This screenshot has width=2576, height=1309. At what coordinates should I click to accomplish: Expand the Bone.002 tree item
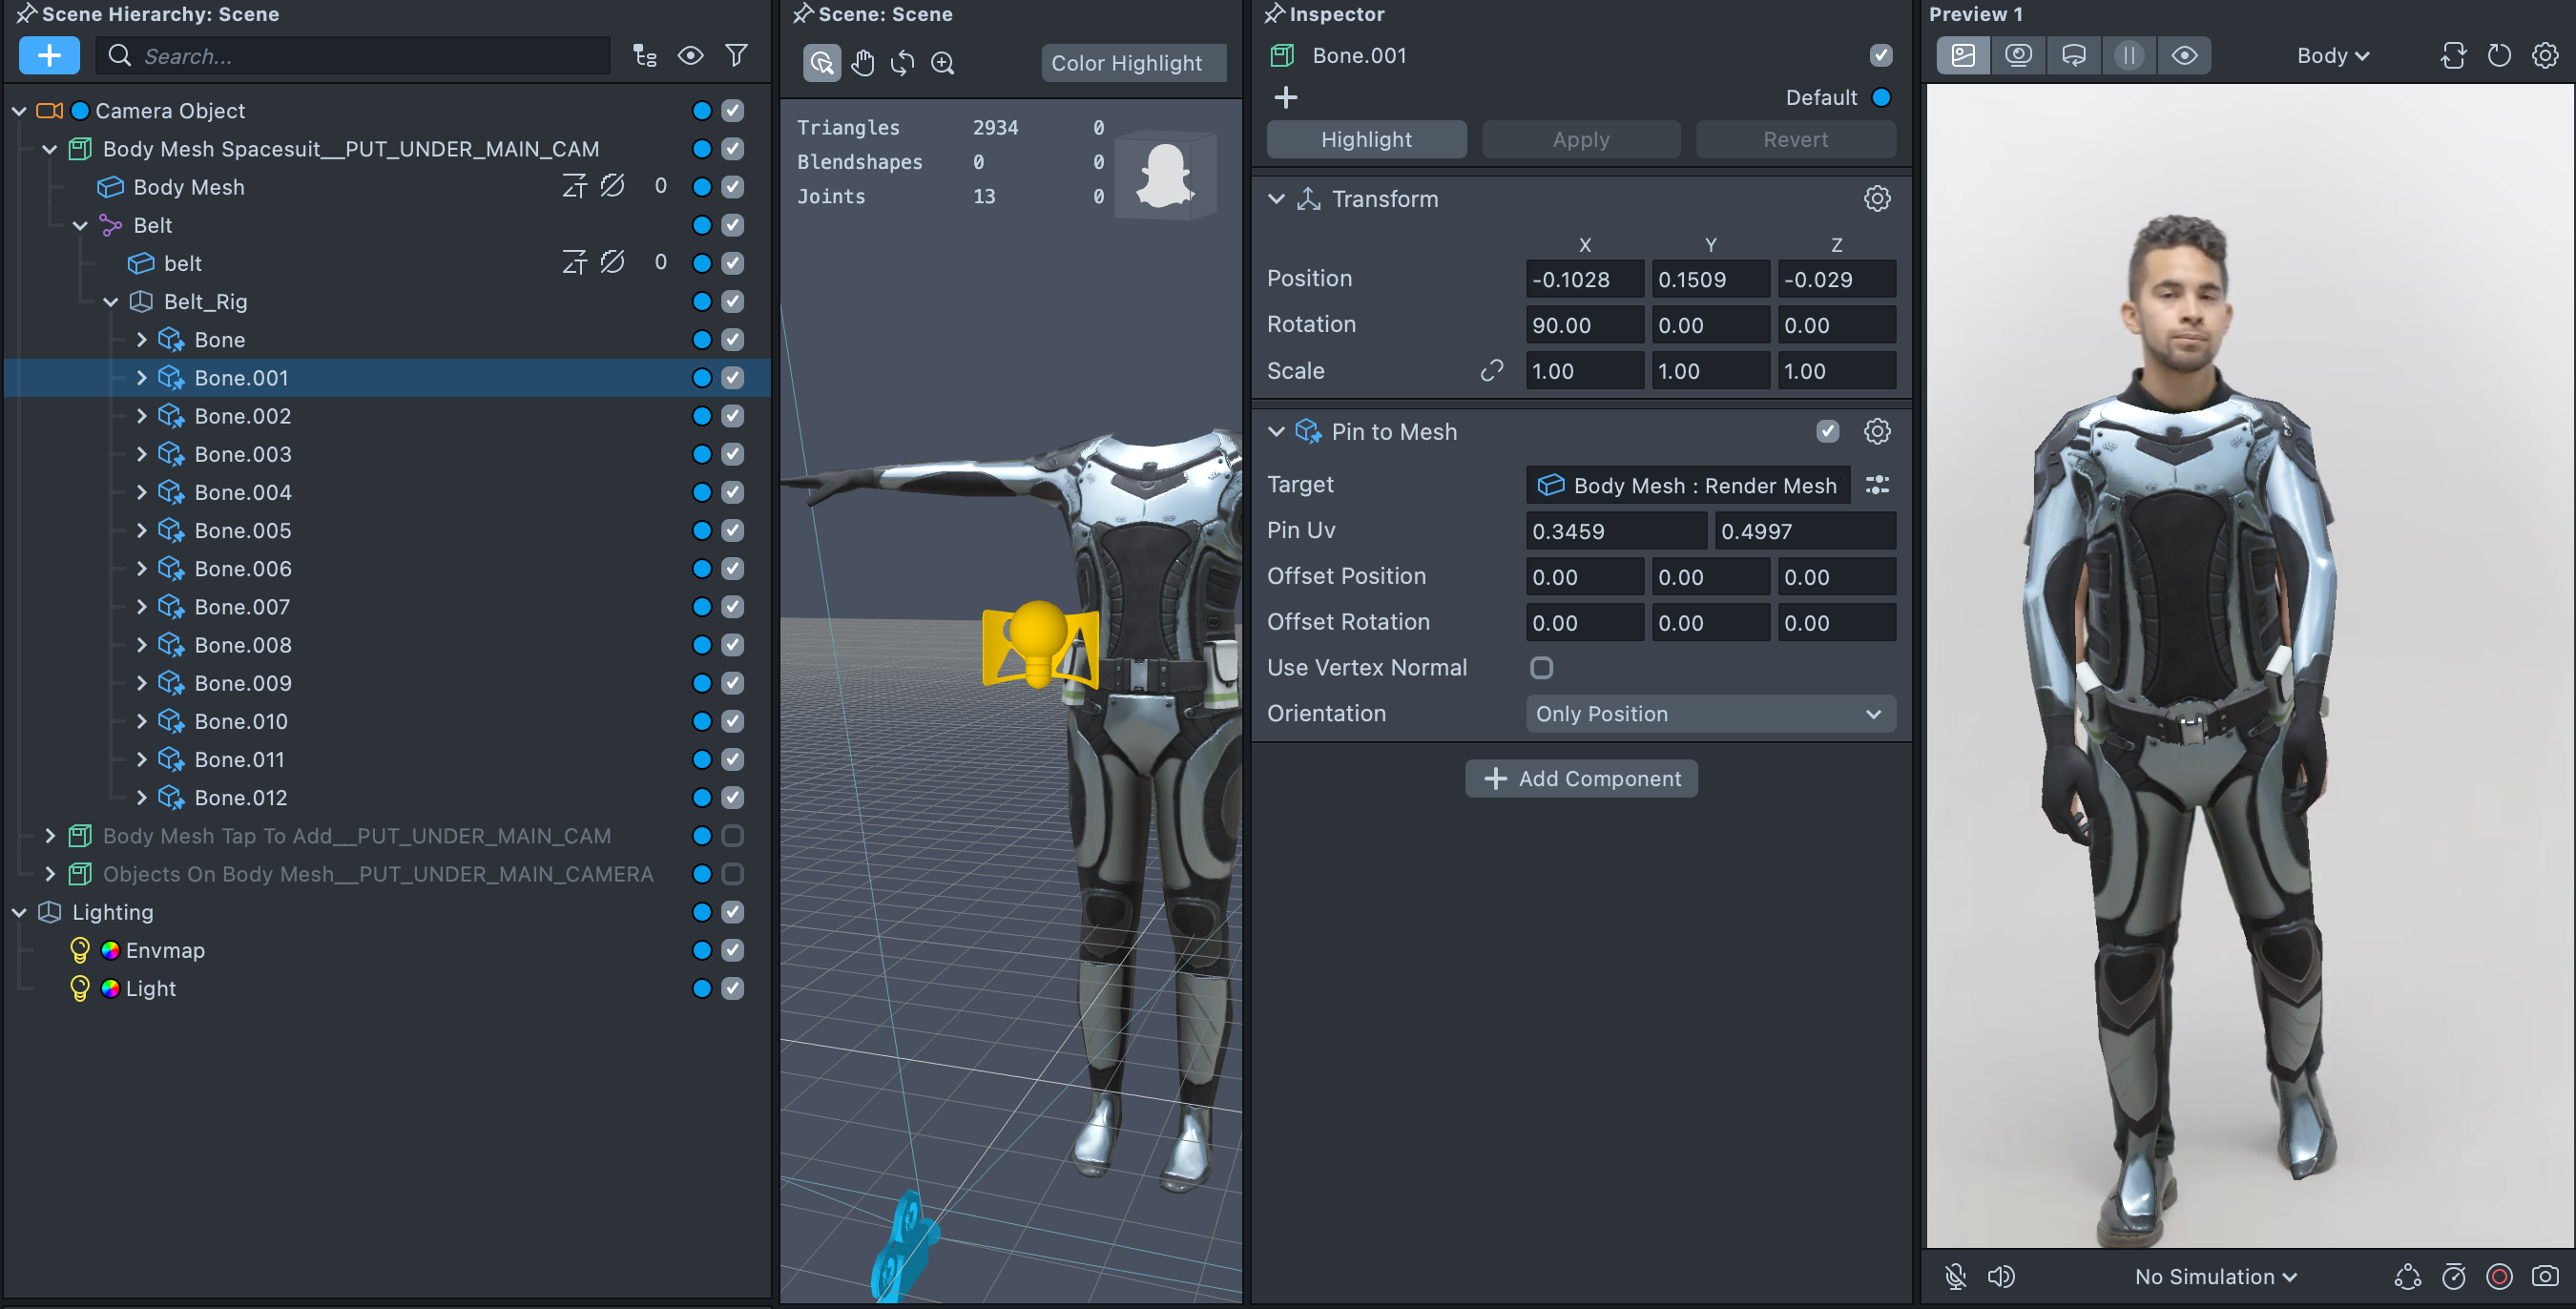pyautogui.click(x=141, y=416)
